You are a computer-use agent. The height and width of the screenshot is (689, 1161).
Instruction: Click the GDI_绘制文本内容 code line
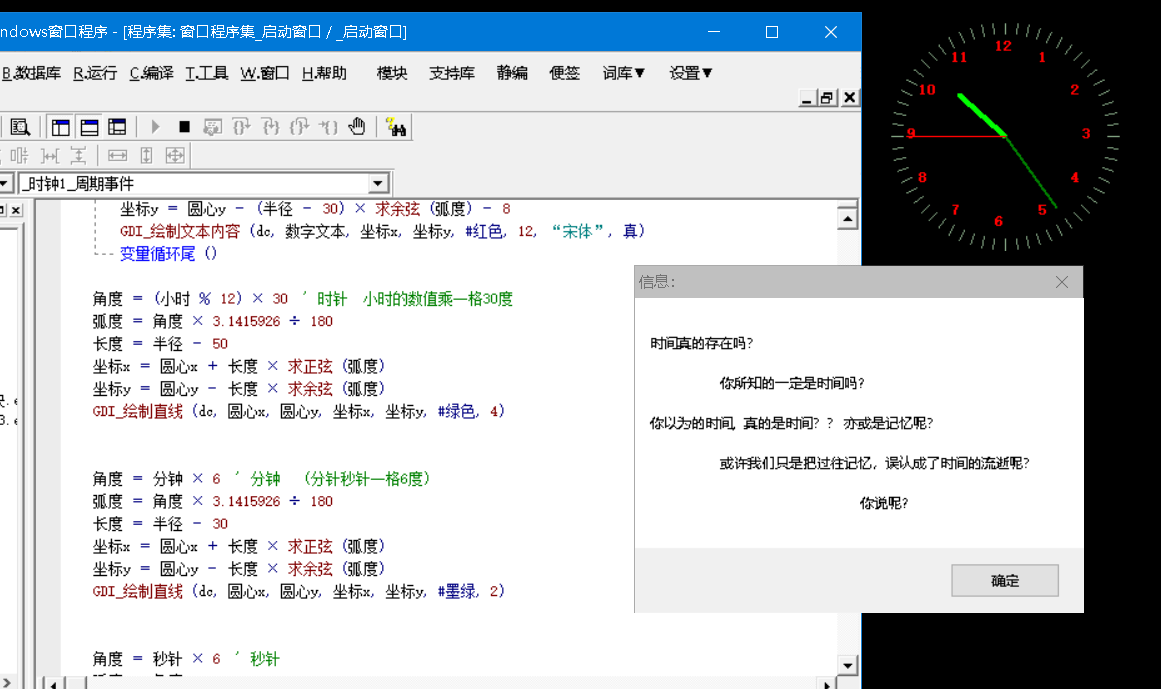[382, 232]
